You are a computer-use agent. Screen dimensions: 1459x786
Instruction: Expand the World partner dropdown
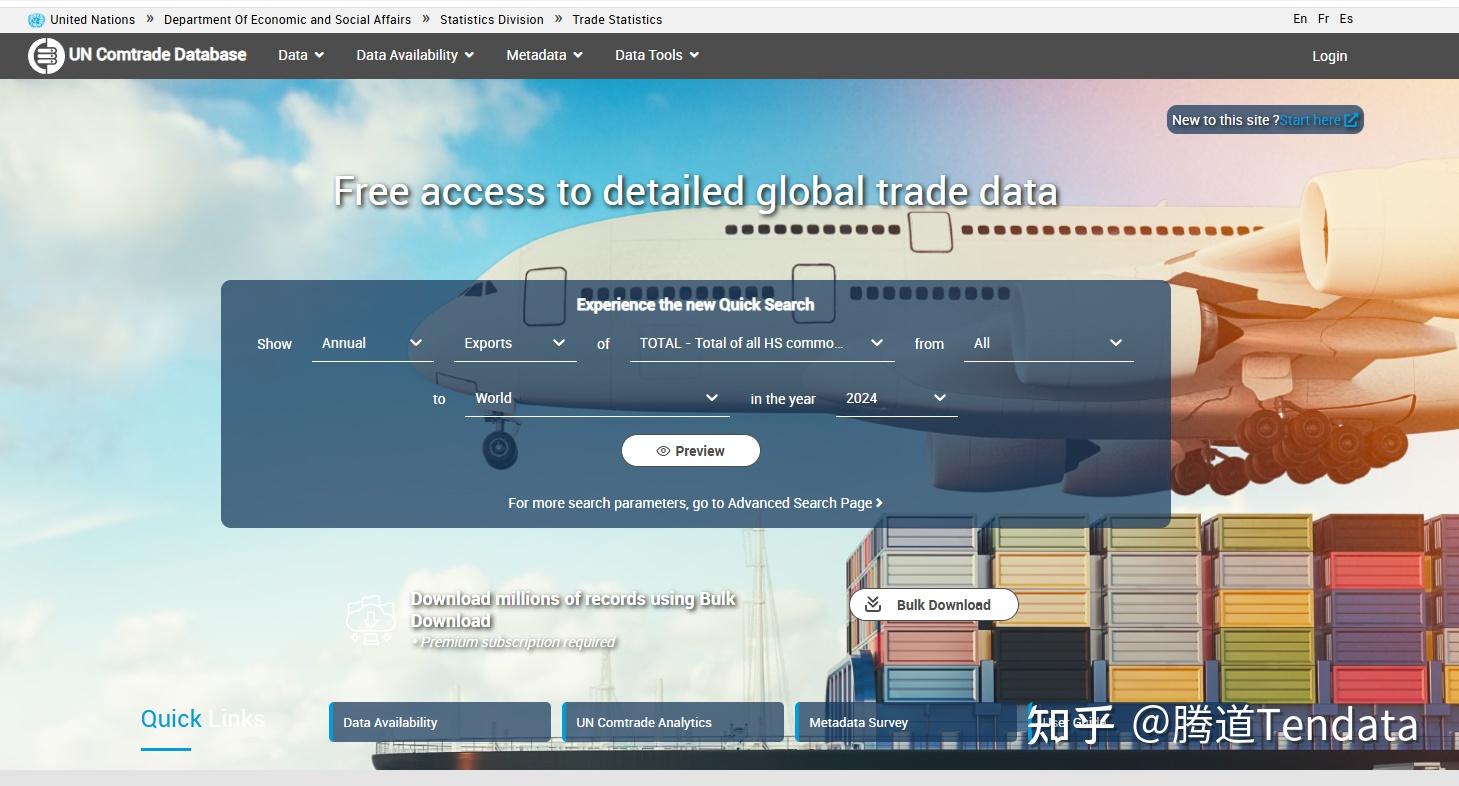597,398
